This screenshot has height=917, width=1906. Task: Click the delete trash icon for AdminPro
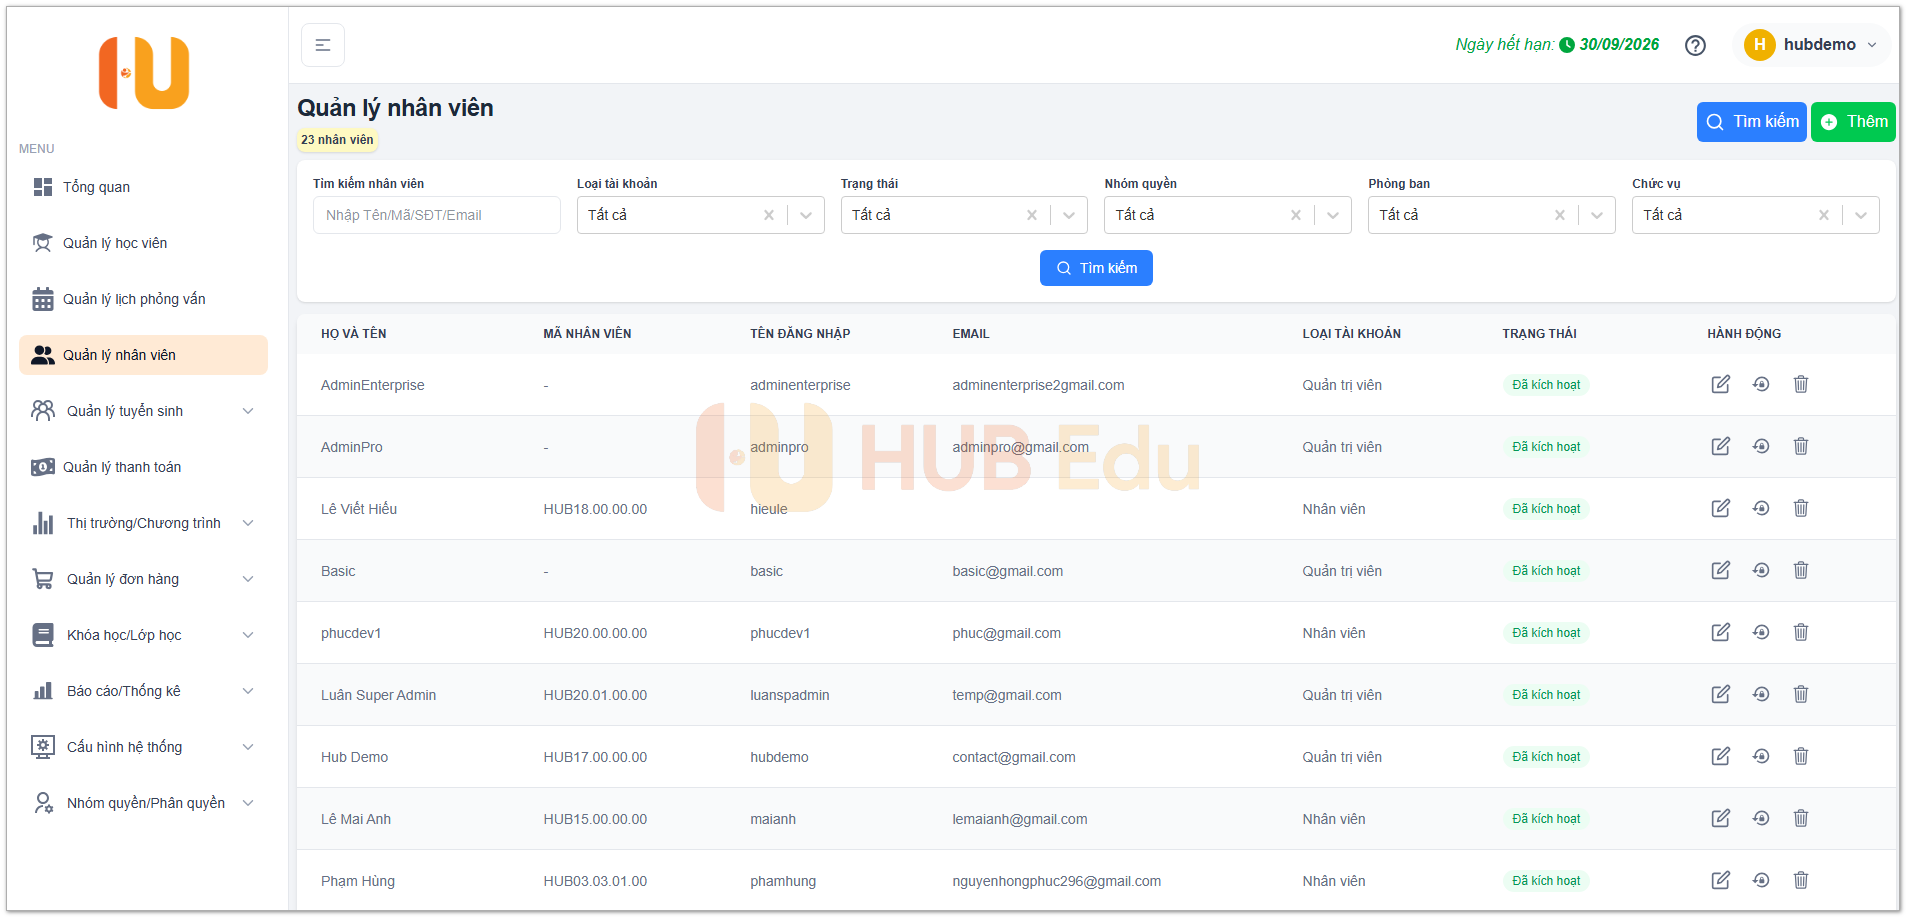[x=1801, y=446]
